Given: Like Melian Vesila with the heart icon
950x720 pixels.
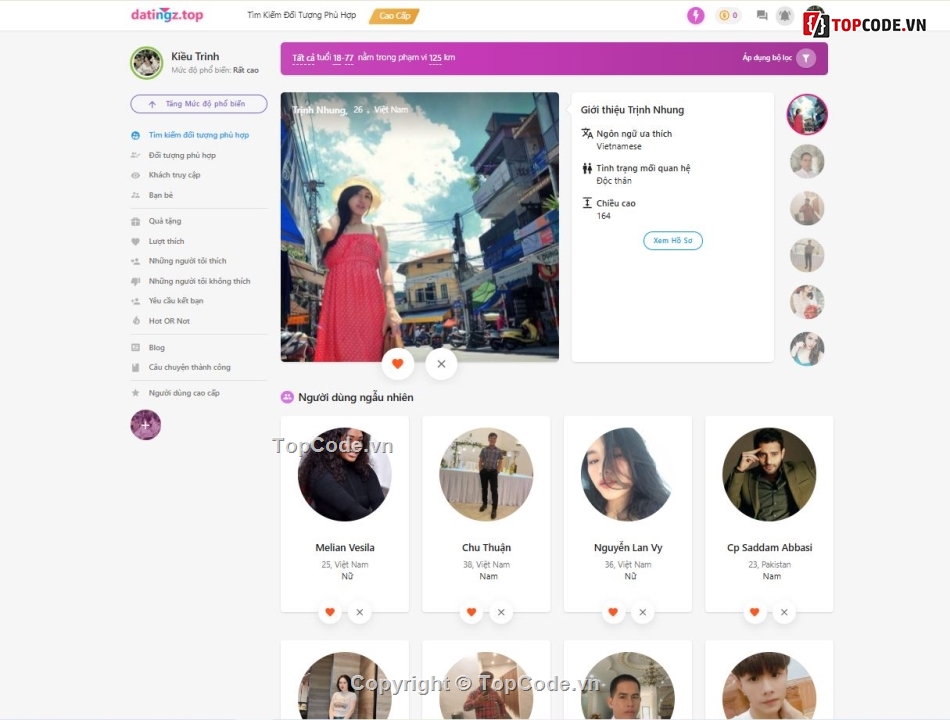Looking at the screenshot, I should point(330,612).
